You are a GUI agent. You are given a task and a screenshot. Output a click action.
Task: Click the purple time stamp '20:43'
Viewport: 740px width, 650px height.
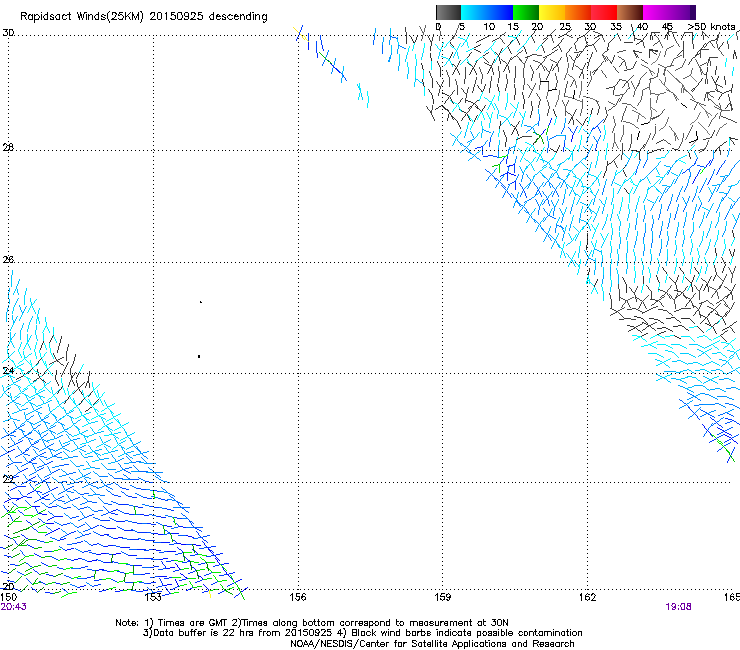[14, 607]
